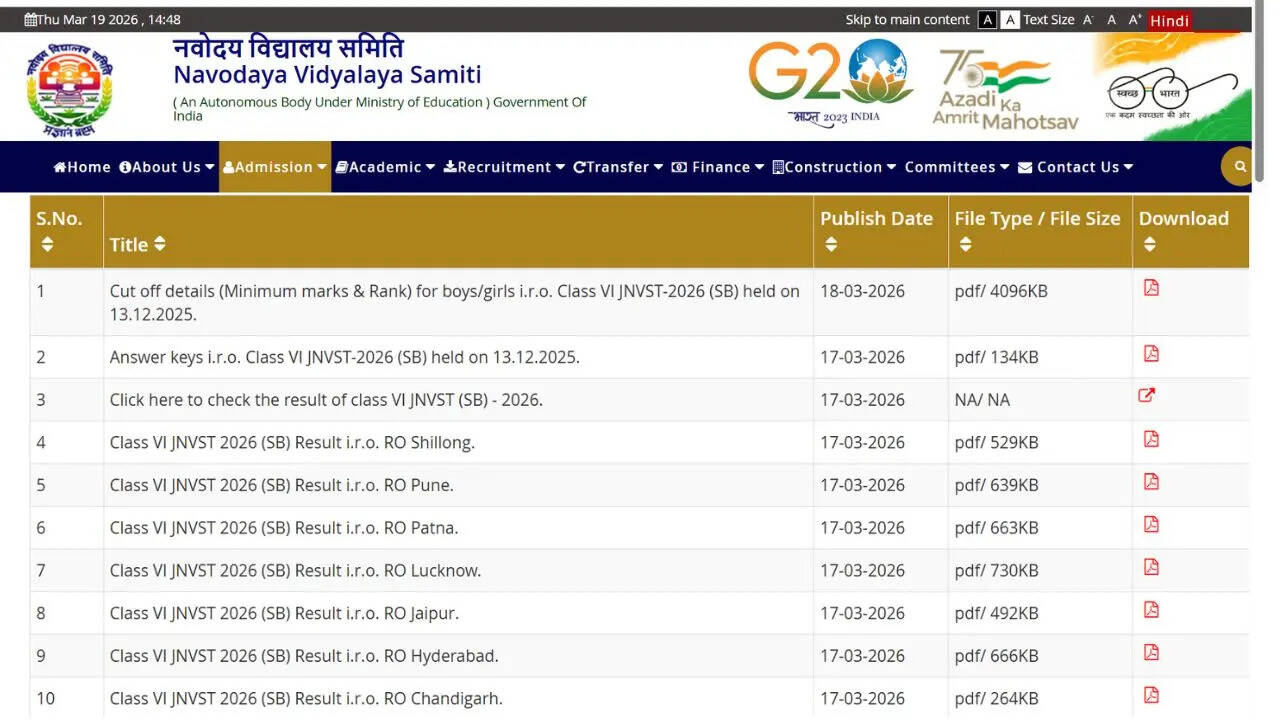This screenshot has height=720, width=1280.
Task: Click the search magnifier icon
Action: pyautogui.click(x=1240, y=167)
